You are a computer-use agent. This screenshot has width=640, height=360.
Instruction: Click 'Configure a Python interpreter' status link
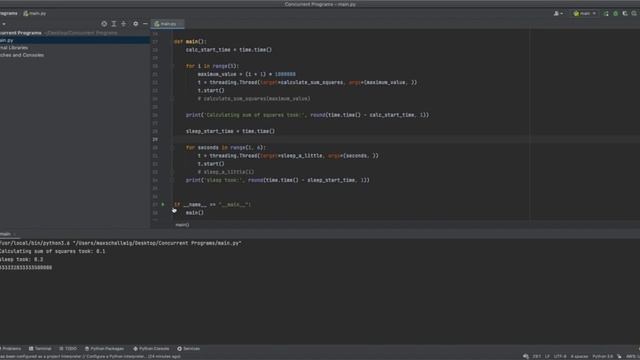[x=116, y=356]
